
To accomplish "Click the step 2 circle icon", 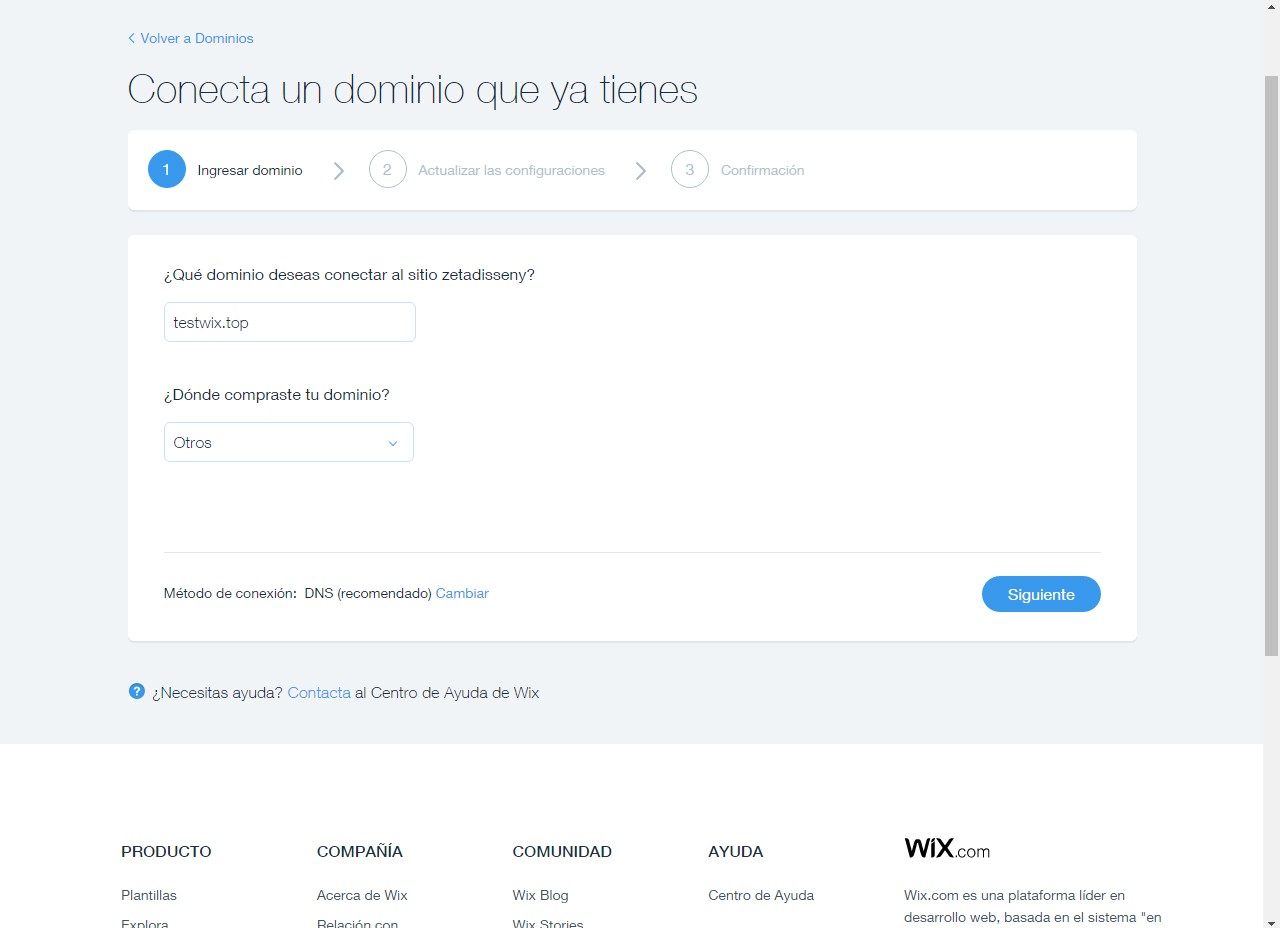I will (387, 170).
